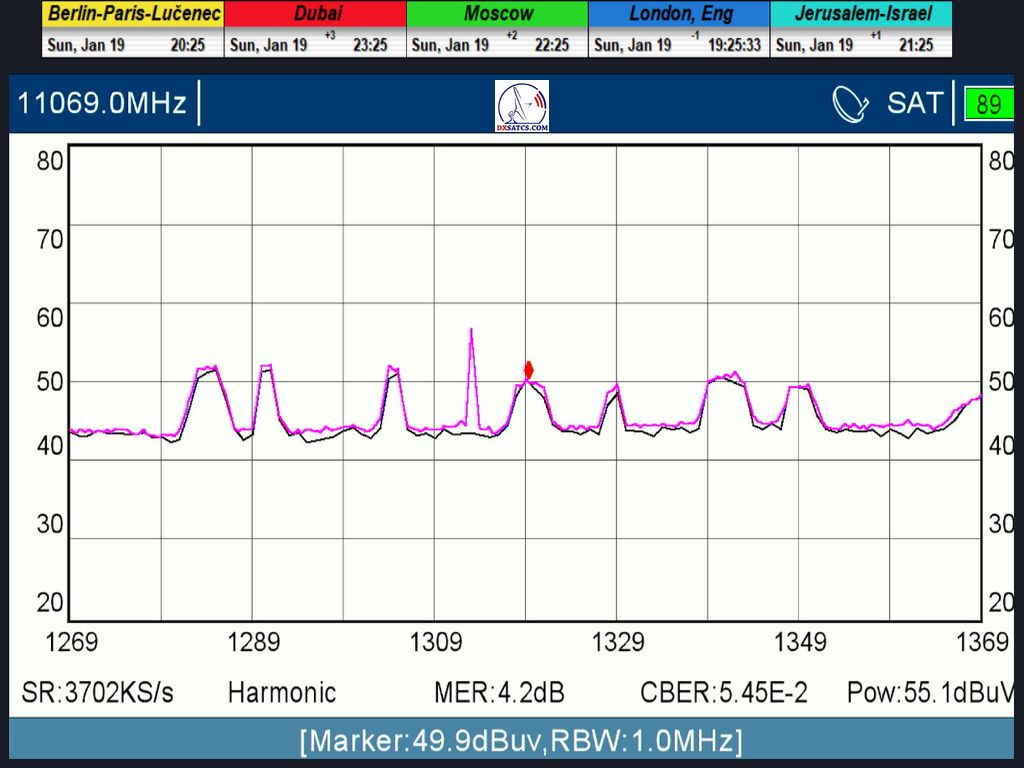
Task: Open the Jerusalem-Israel clock header
Action: pyautogui.click(x=861, y=14)
